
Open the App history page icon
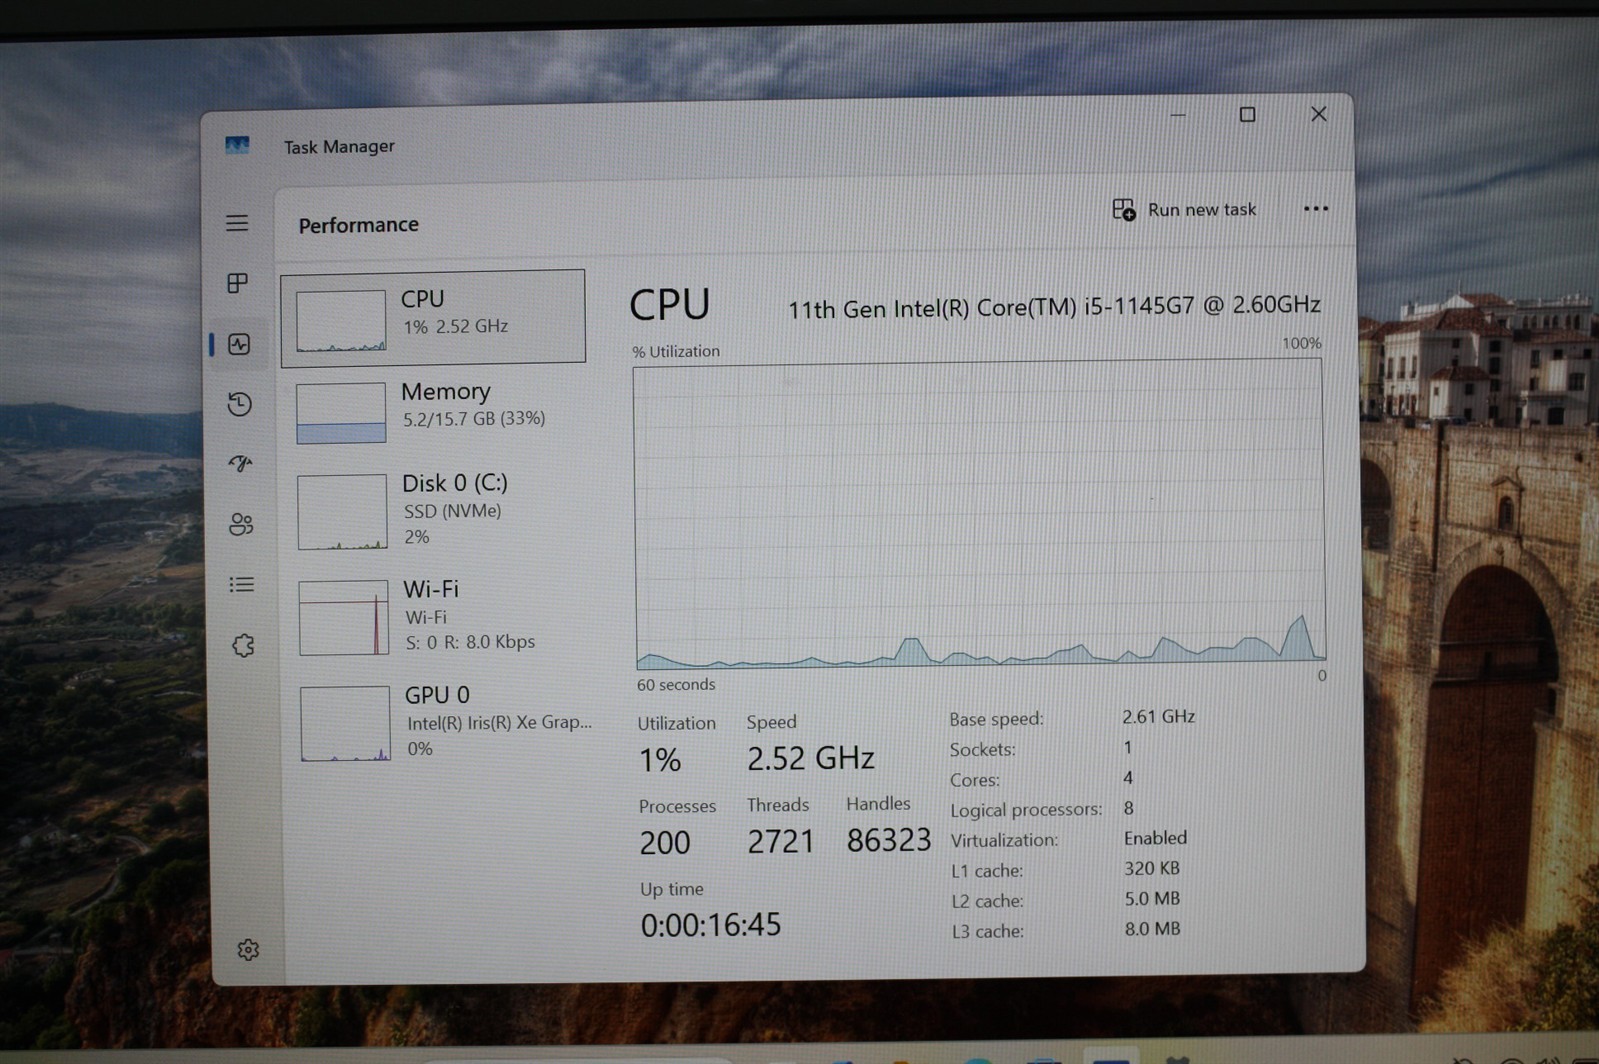pyautogui.click(x=239, y=404)
